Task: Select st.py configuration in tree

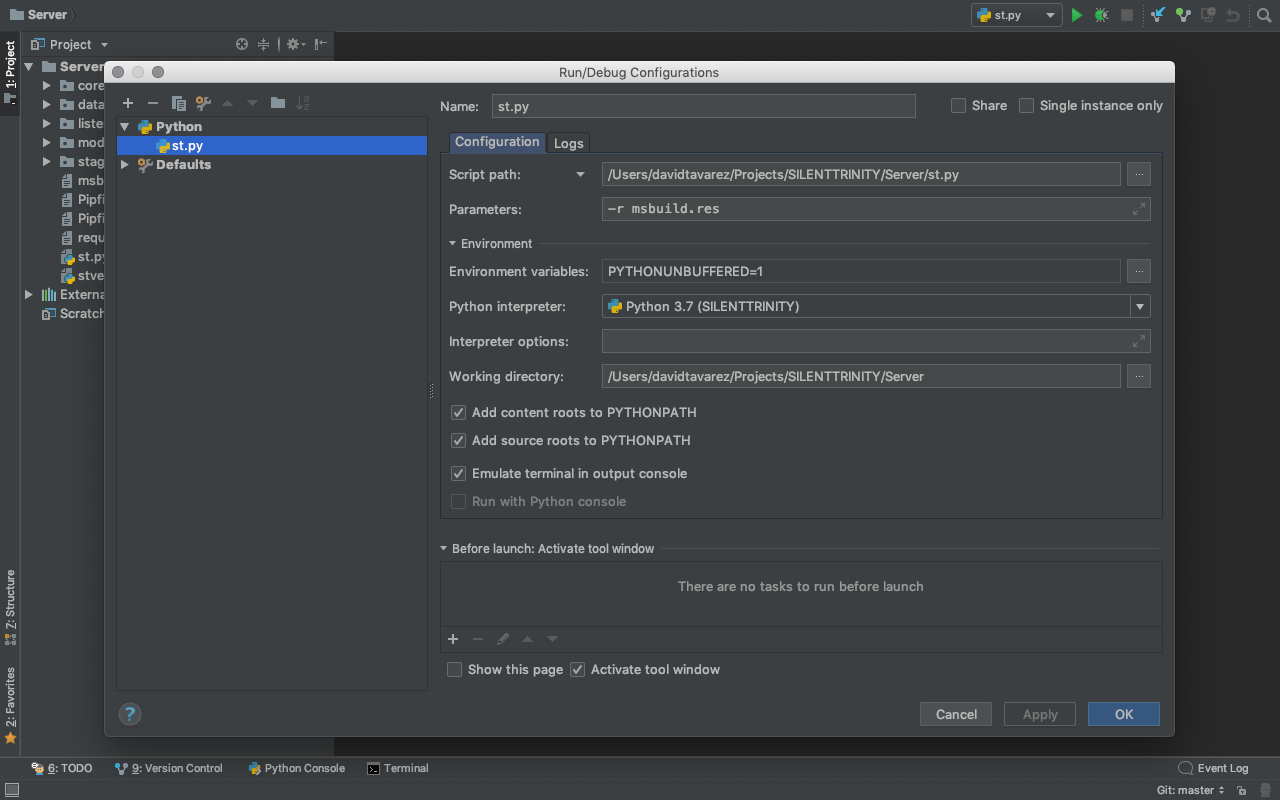Action: coord(272,146)
